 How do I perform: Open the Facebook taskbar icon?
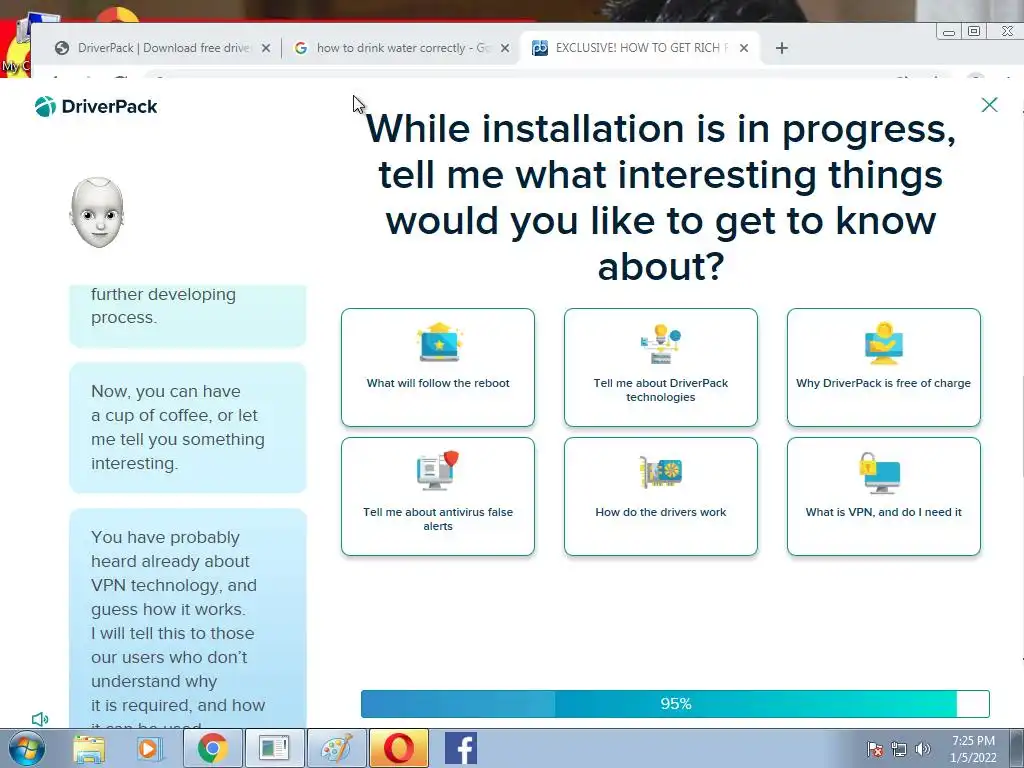461,748
